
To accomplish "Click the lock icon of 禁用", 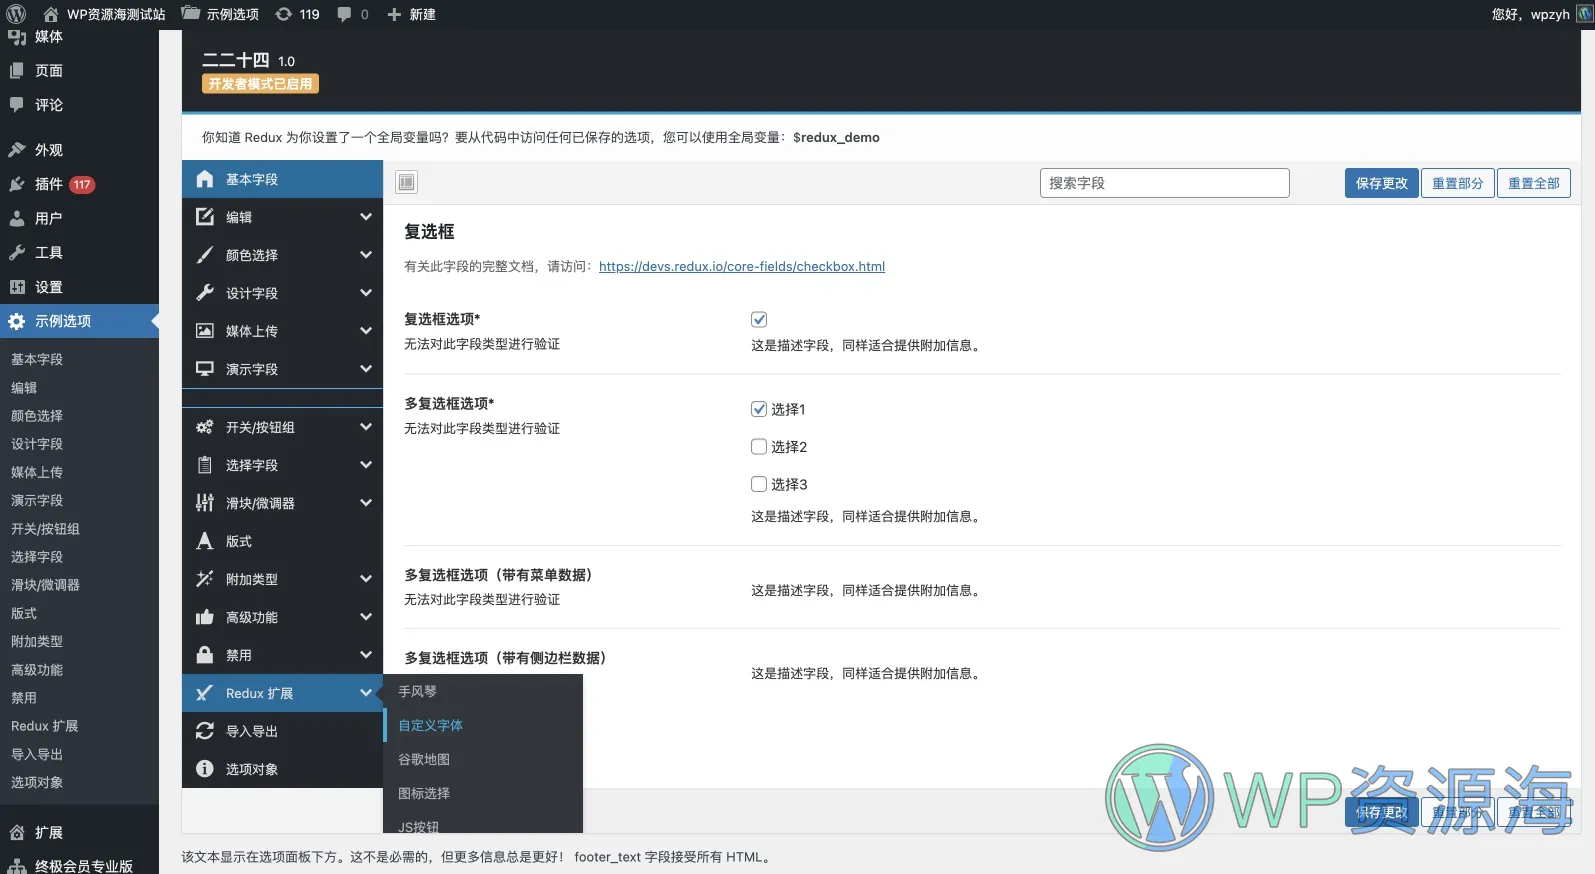I will click(205, 655).
